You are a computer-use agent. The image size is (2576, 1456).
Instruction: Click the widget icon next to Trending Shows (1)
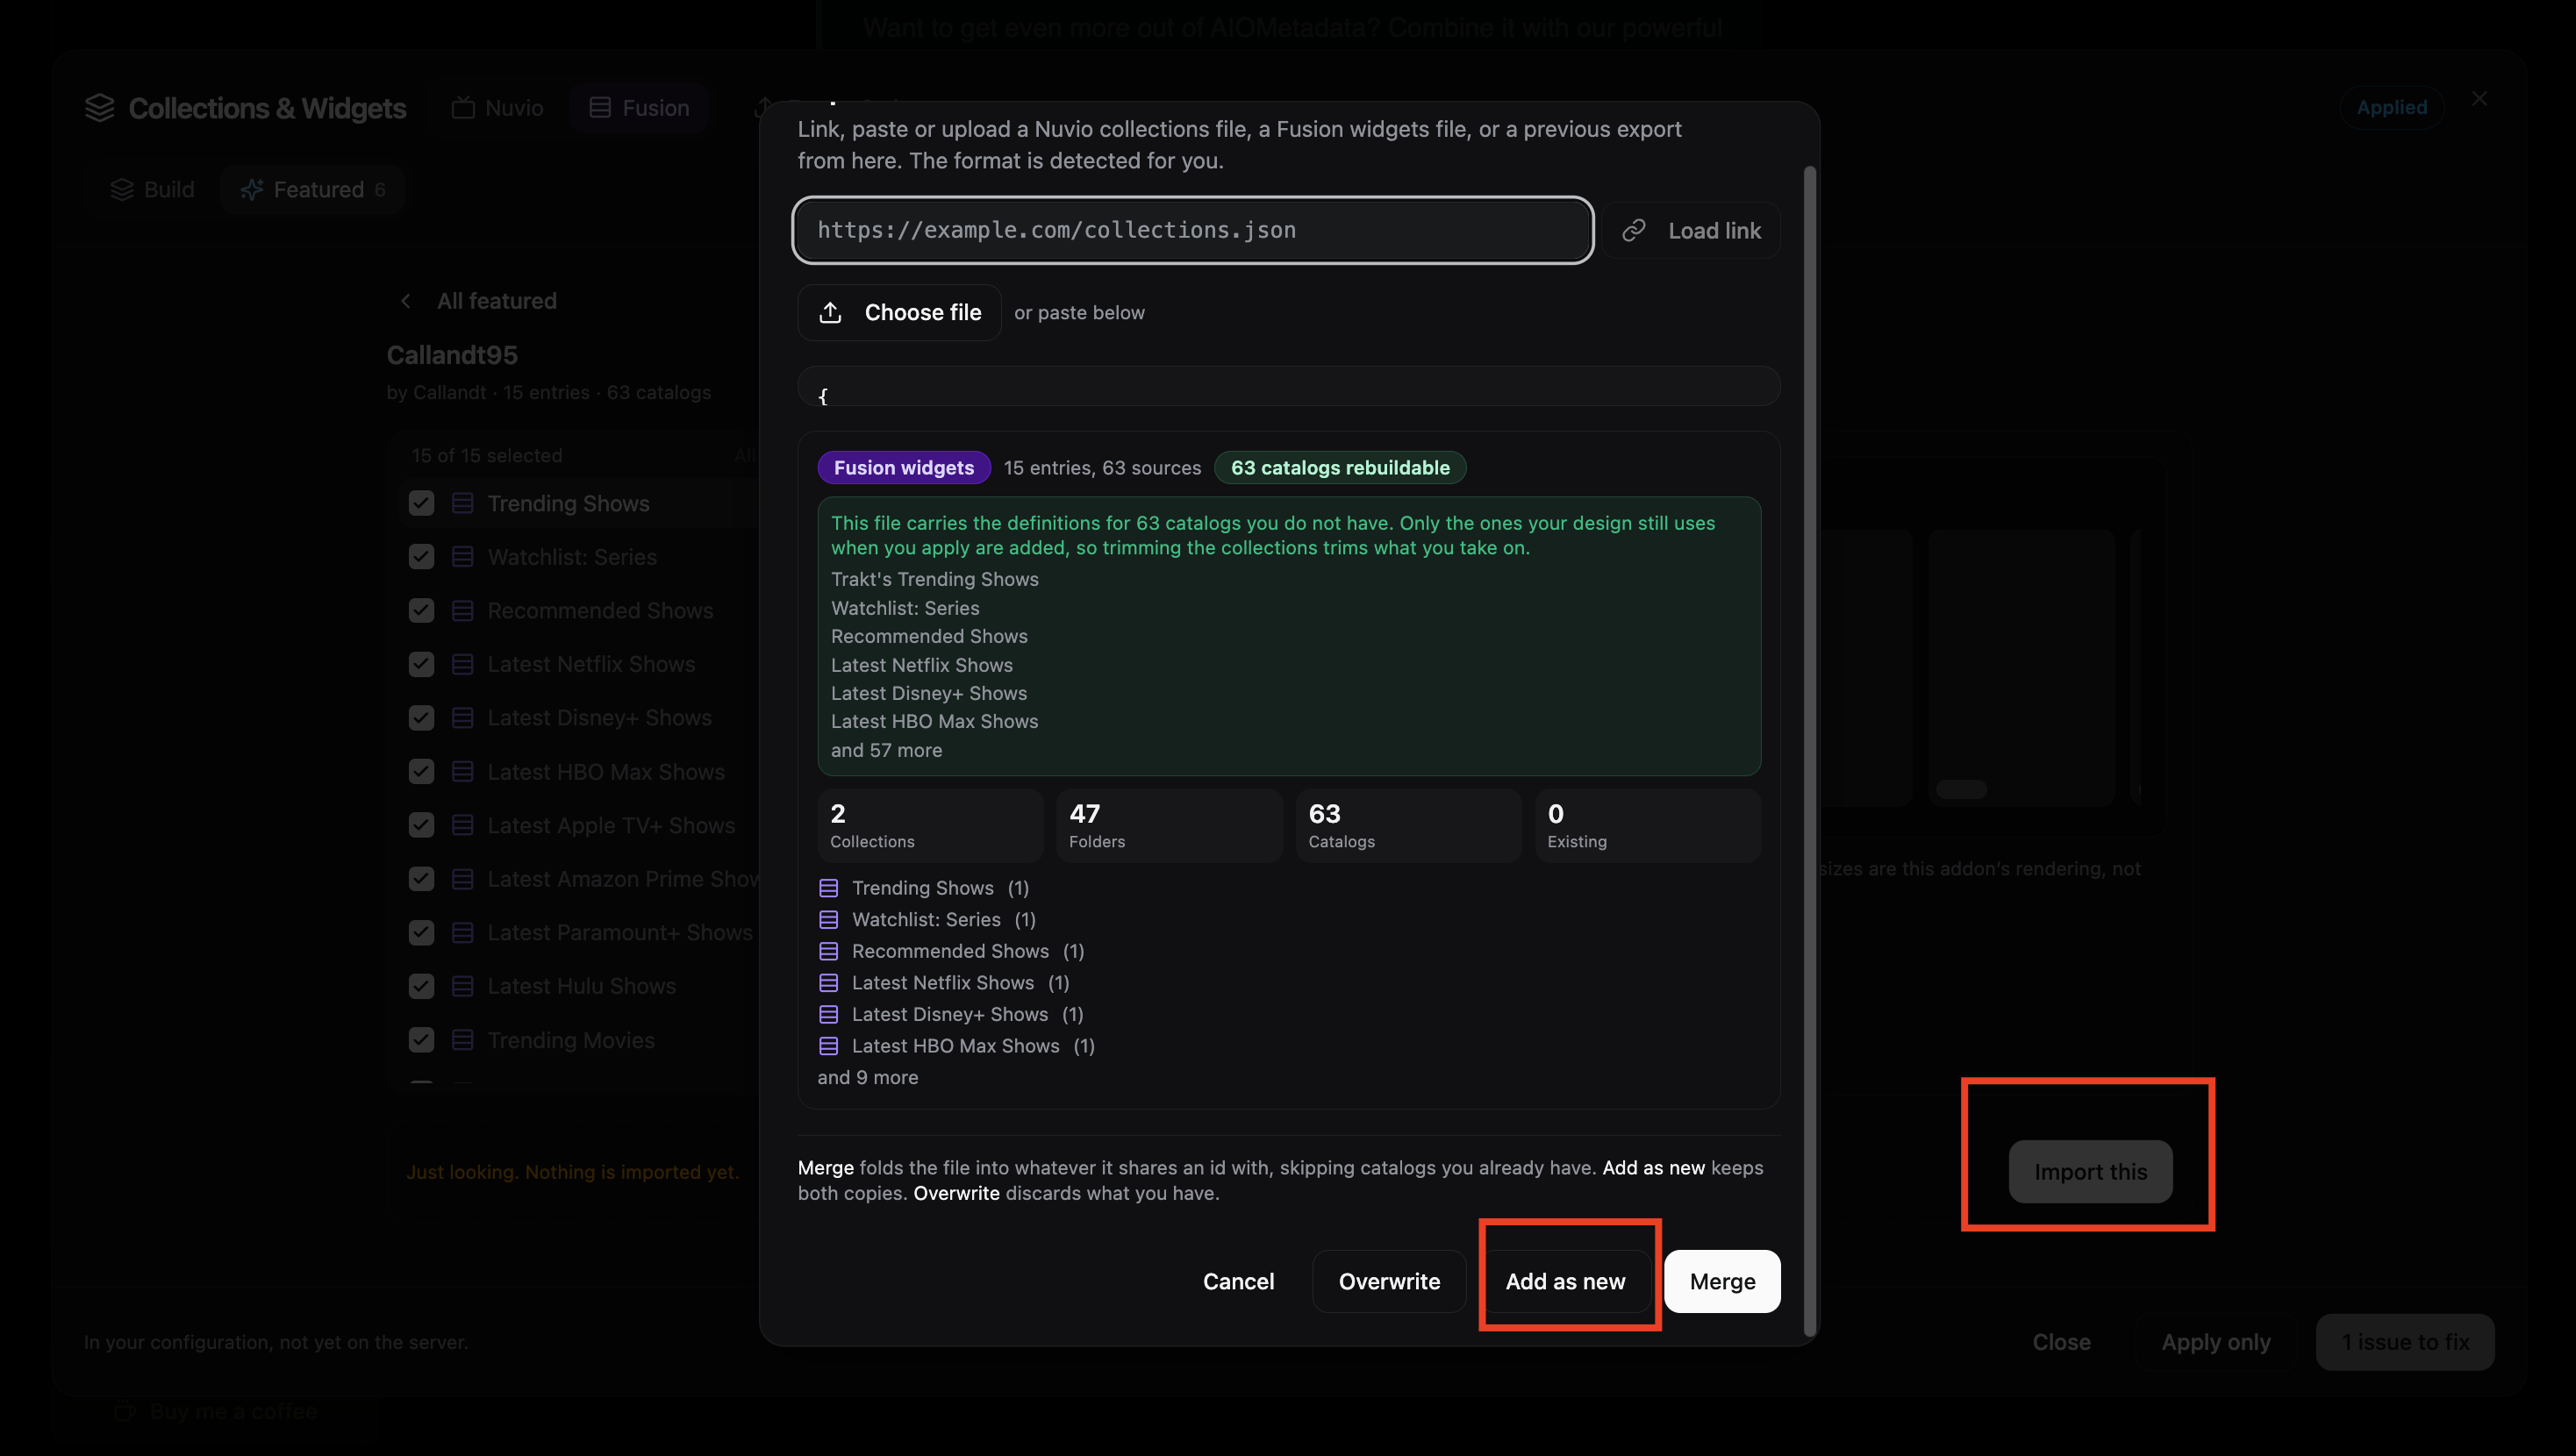pyautogui.click(x=828, y=888)
